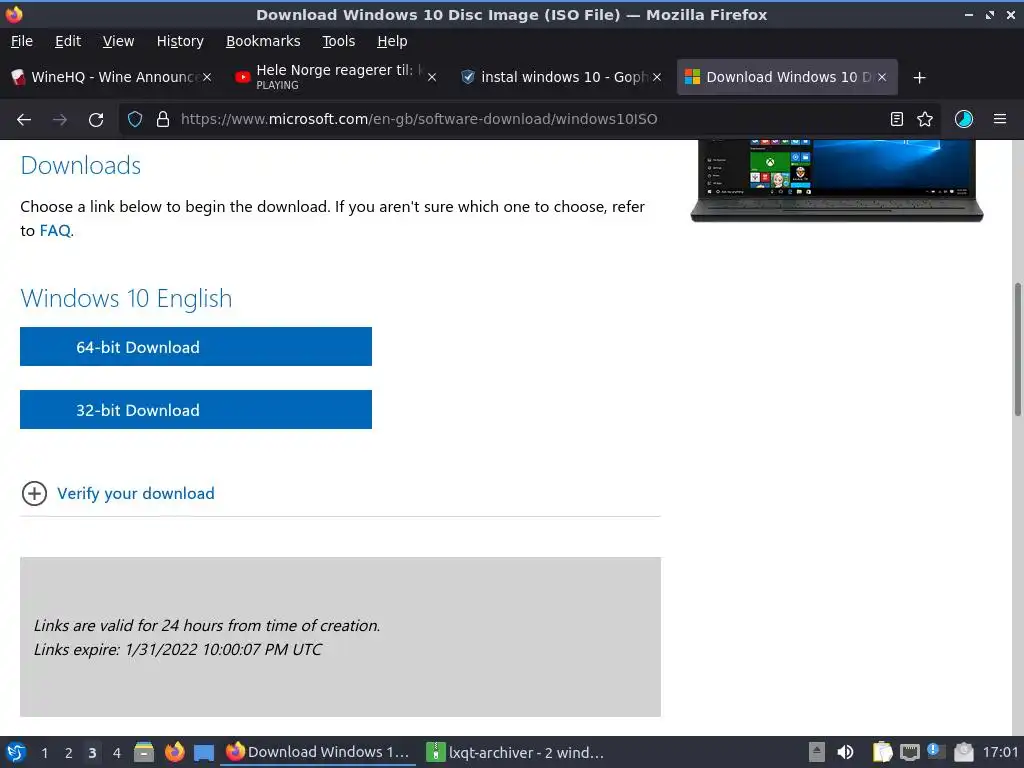Viewport: 1024px width, 768px height.
Task: Open the FAQ link
Action: [55, 231]
